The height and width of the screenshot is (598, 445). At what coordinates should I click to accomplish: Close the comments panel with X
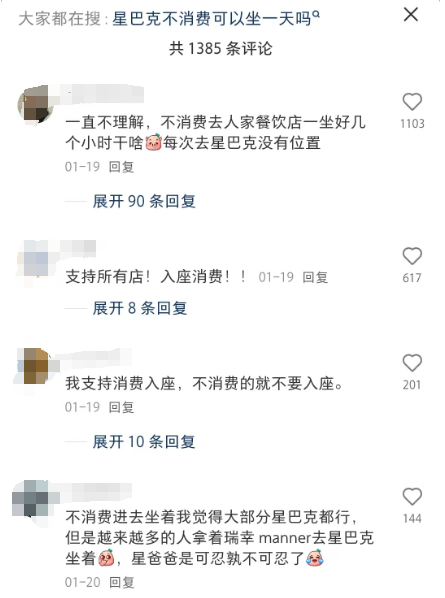(x=411, y=15)
